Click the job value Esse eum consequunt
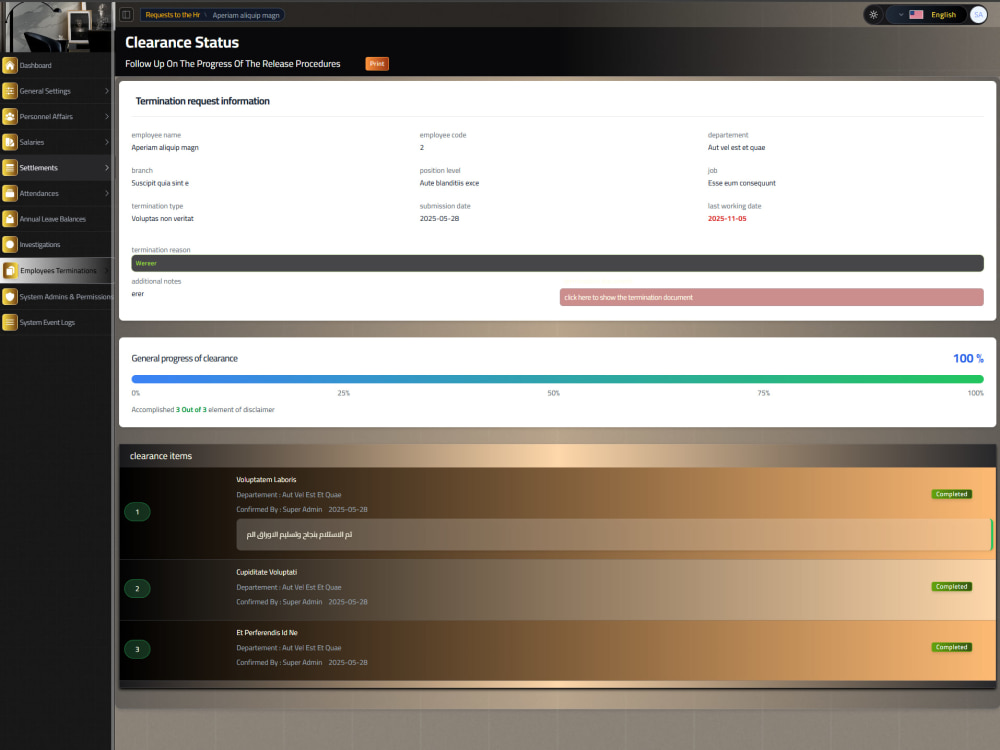The image size is (1000, 750). pyautogui.click(x=741, y=183)
